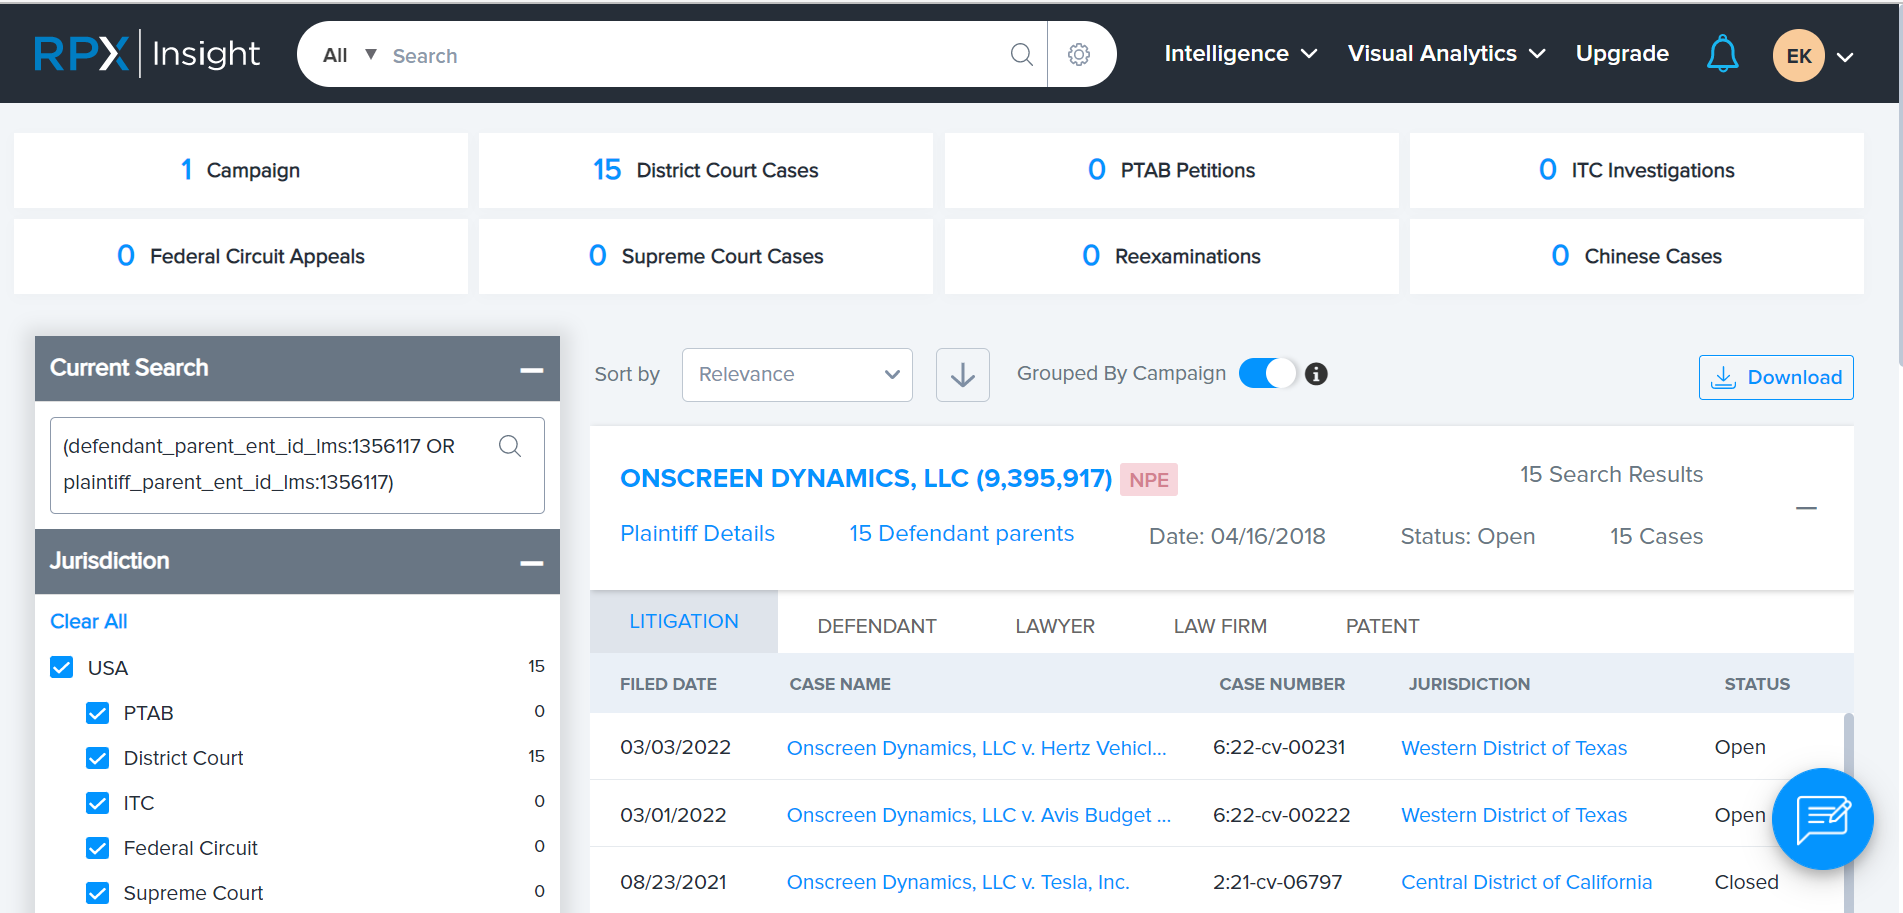The image size is (1903, 913).
Task: Open search settings gear icon
Action: 1079,54
